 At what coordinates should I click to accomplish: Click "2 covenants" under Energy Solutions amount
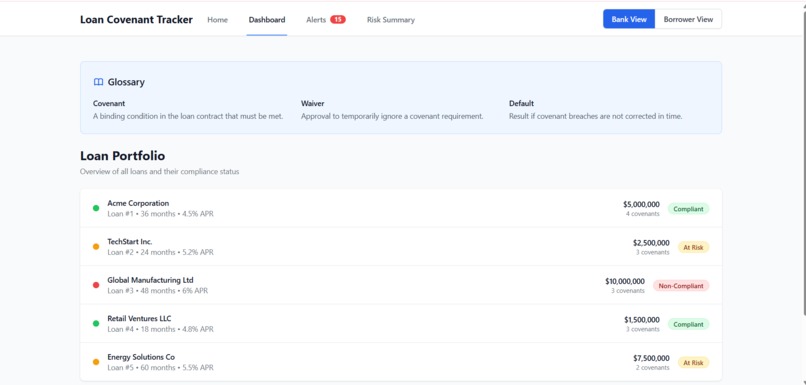pyautogui.click(x=652, y=368)
